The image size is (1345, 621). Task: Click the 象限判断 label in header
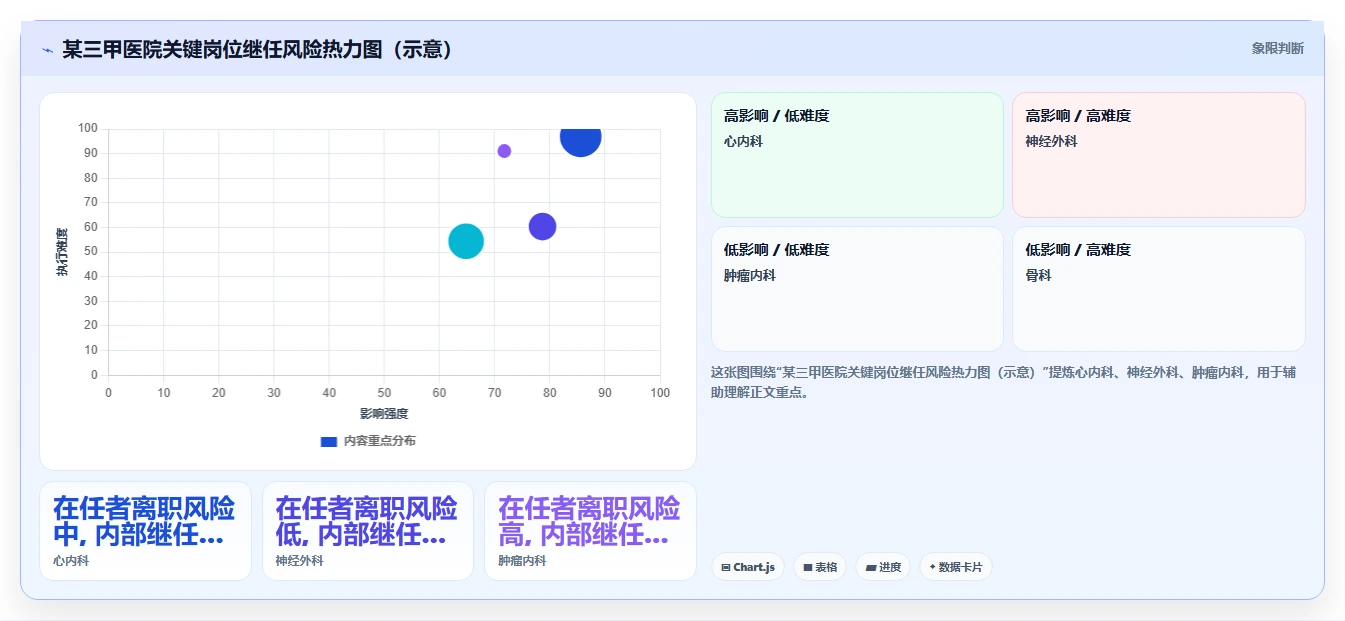point(1277,48)
